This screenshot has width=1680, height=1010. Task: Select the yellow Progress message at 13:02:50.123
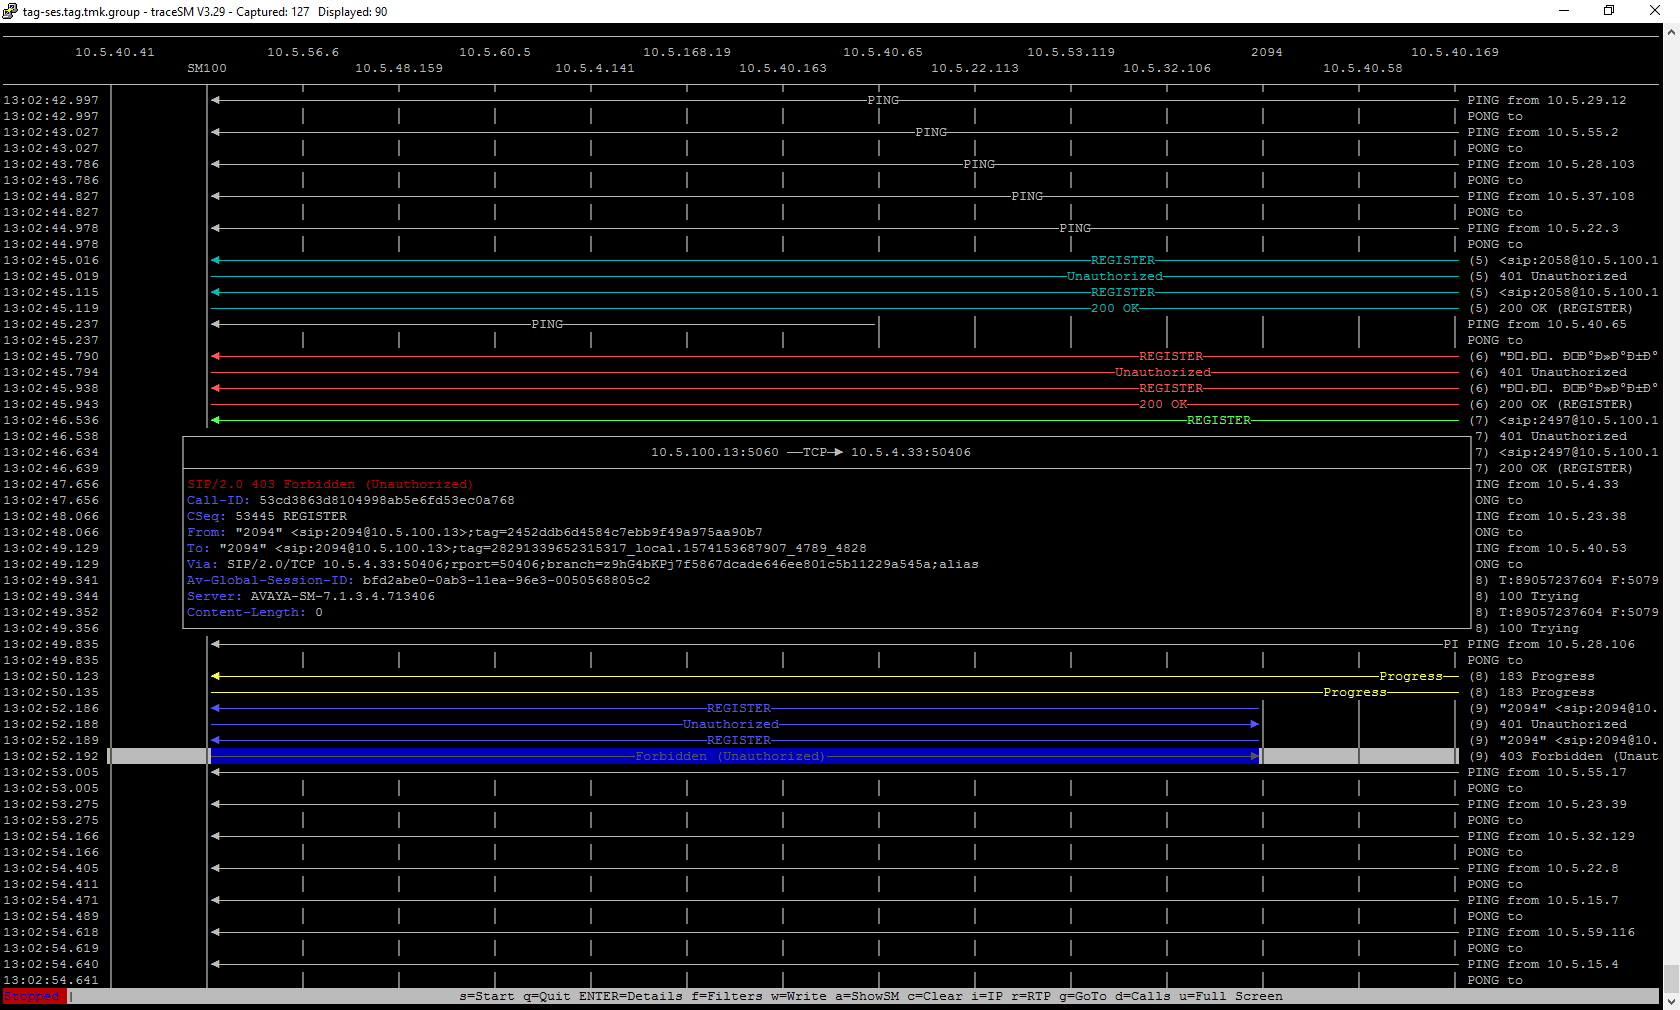pos(834,676)
